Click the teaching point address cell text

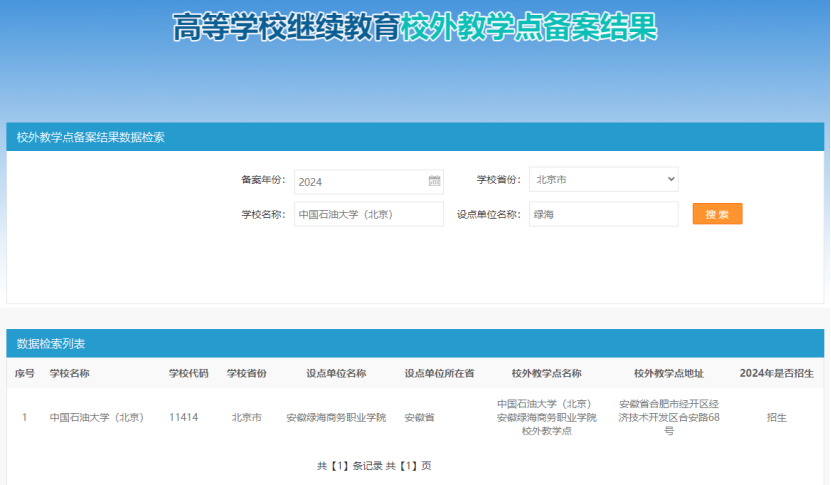click(x=668, y=417)
